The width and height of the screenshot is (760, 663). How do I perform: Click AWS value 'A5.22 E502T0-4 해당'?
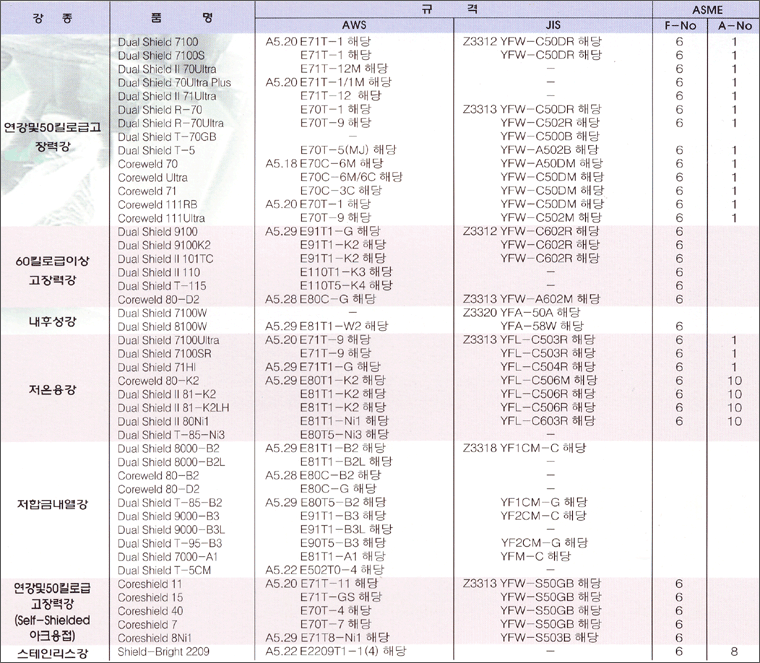[x=325, y=570]
